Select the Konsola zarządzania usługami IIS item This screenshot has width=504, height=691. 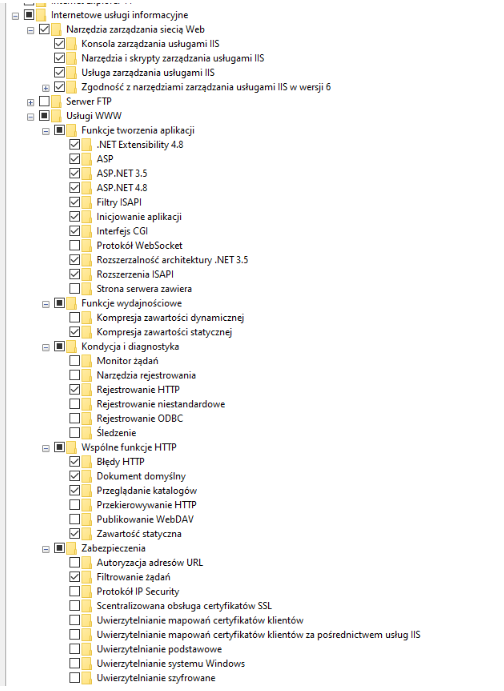click(150, 44)
